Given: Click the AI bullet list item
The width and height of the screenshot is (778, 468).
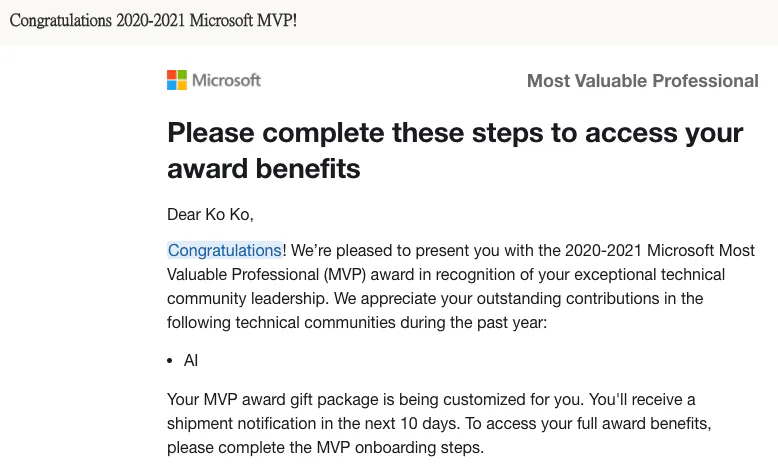Looking at the screenshot, I should (191, 360).
